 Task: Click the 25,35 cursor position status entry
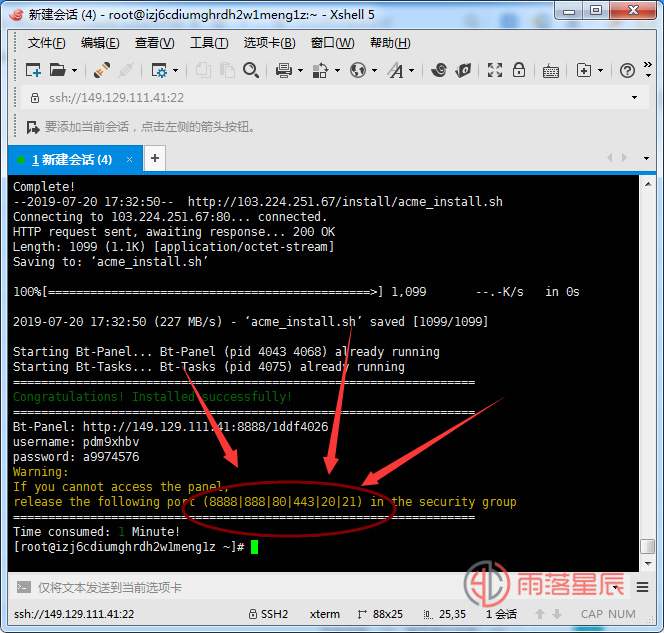point(445,614)
